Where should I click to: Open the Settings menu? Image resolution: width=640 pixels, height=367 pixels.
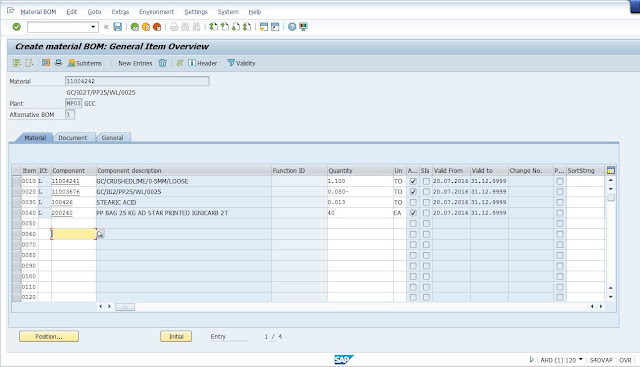(196, 12)
